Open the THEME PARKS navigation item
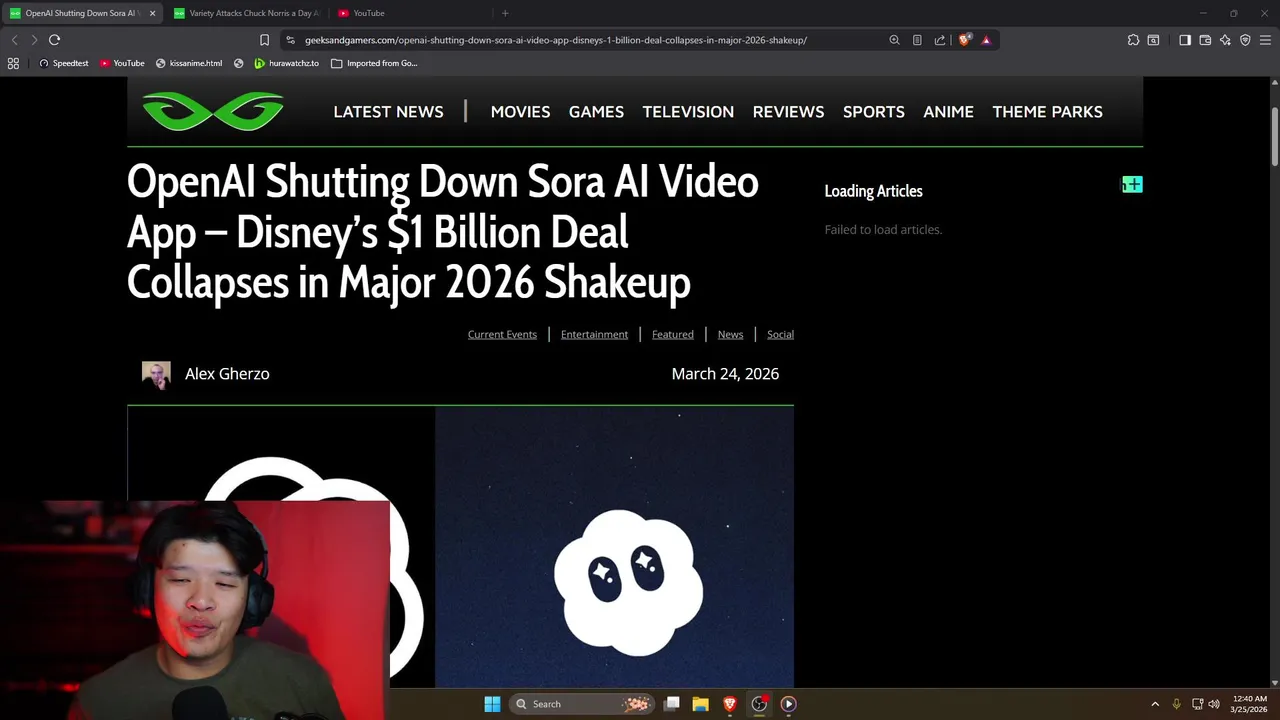1280x720 pixels. (x=1047, y=112)
